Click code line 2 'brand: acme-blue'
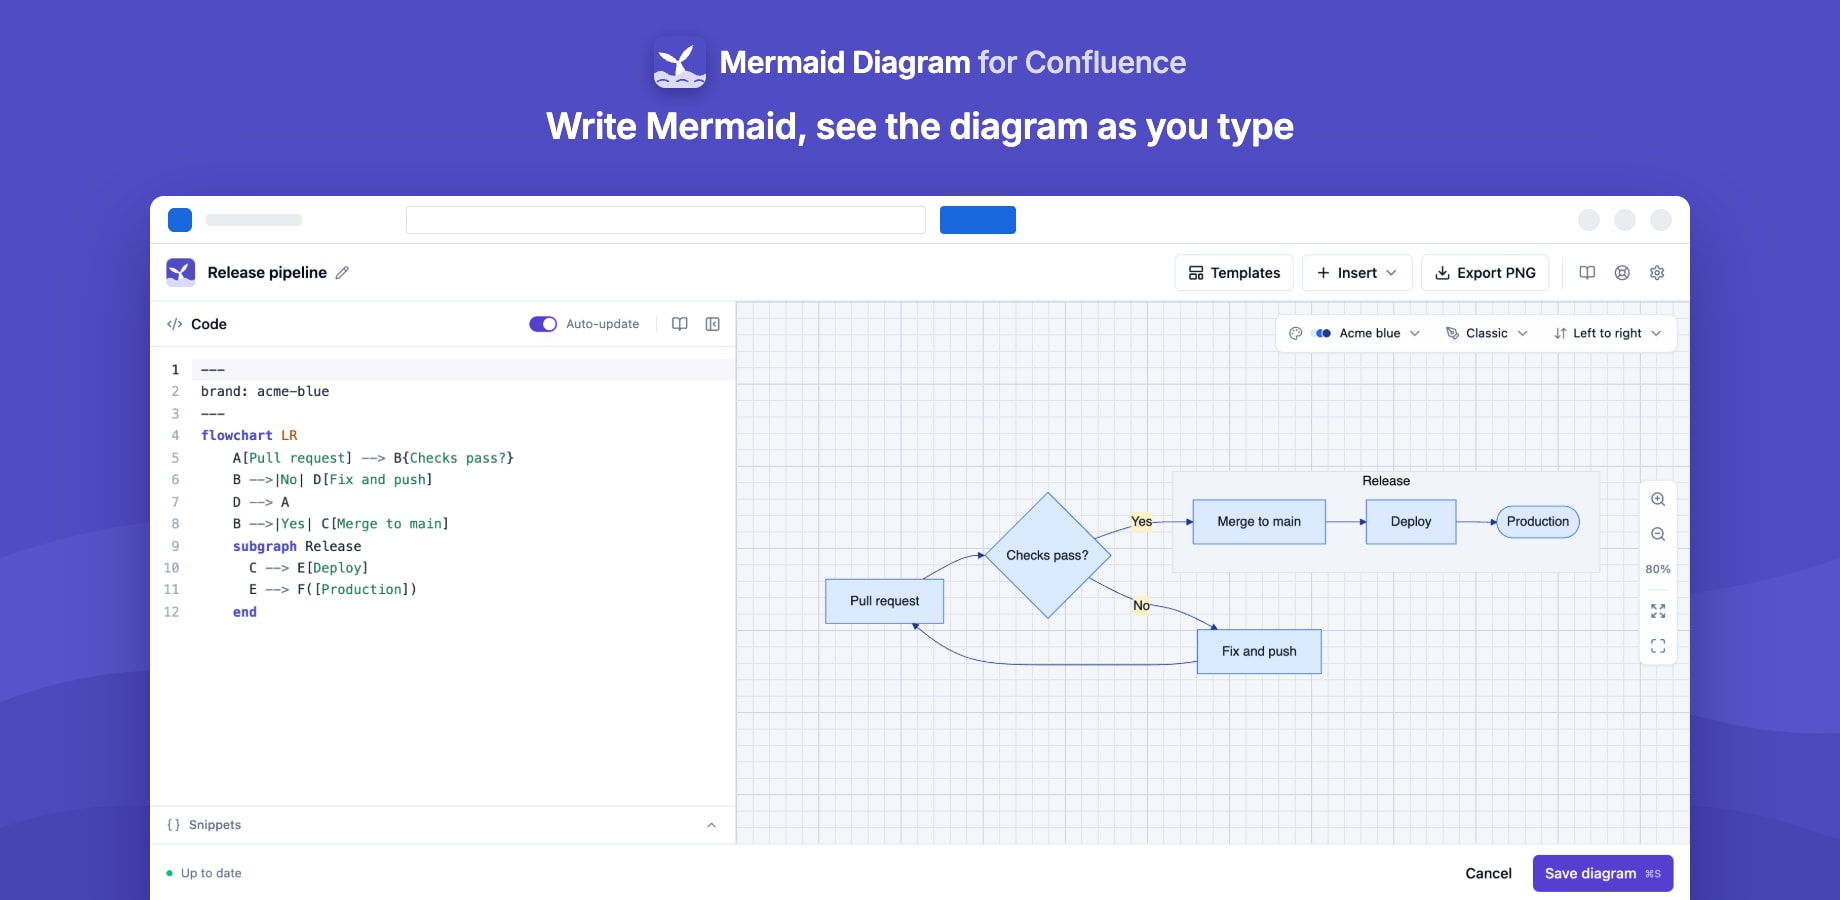1840x900 pixels. [265, 391]
